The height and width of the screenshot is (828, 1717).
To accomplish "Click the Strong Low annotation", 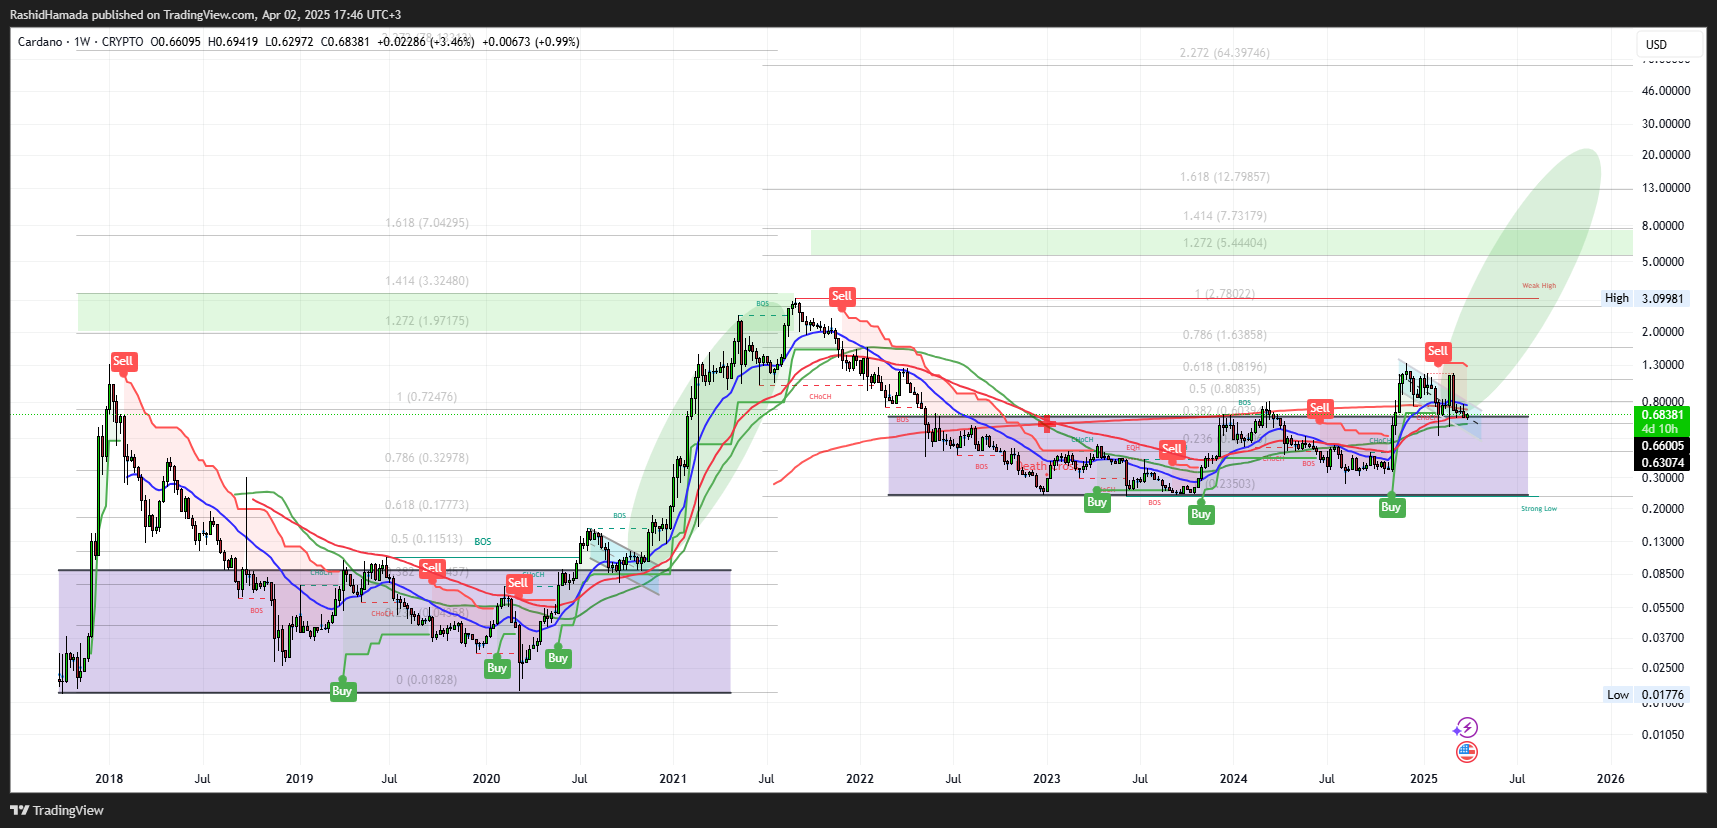I will pyautogui.click(x=1539, y=509).
